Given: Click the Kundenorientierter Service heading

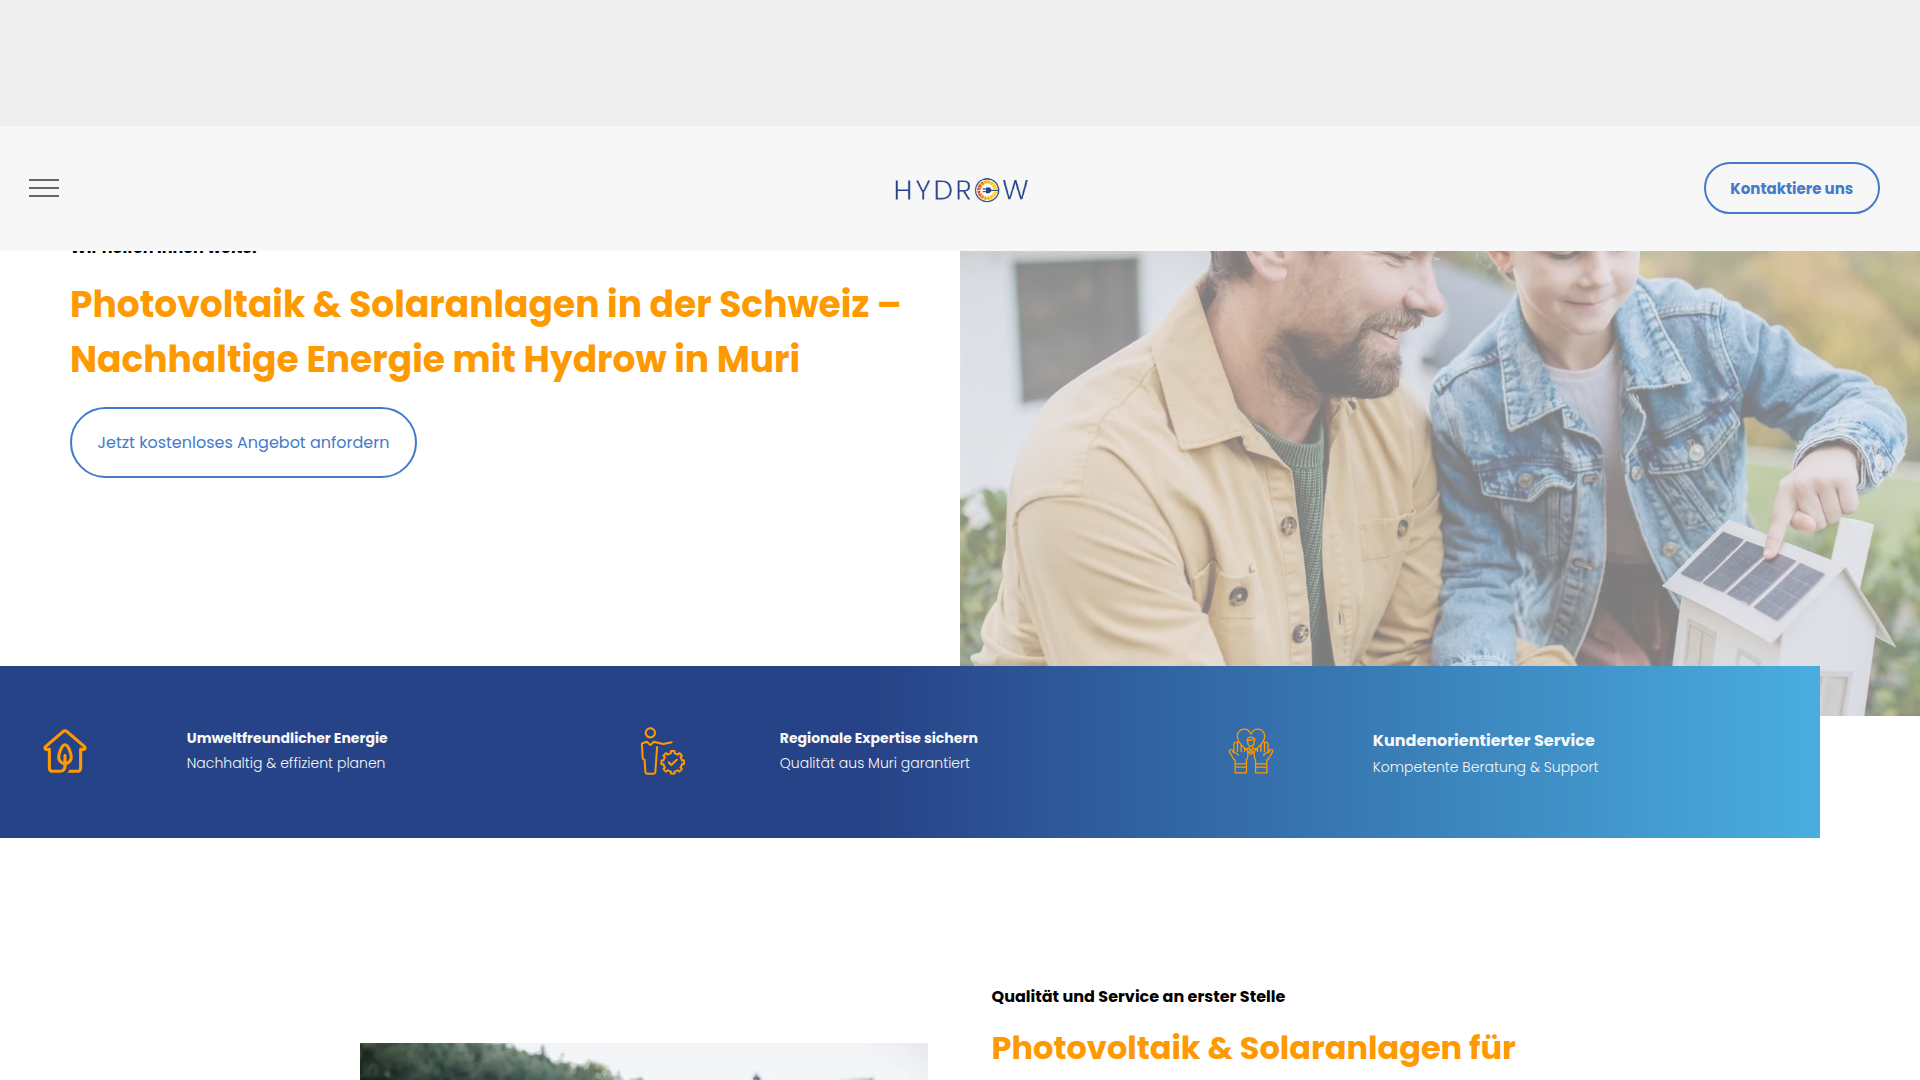Looking at the screenshot, I should [x=1483, y=740].
